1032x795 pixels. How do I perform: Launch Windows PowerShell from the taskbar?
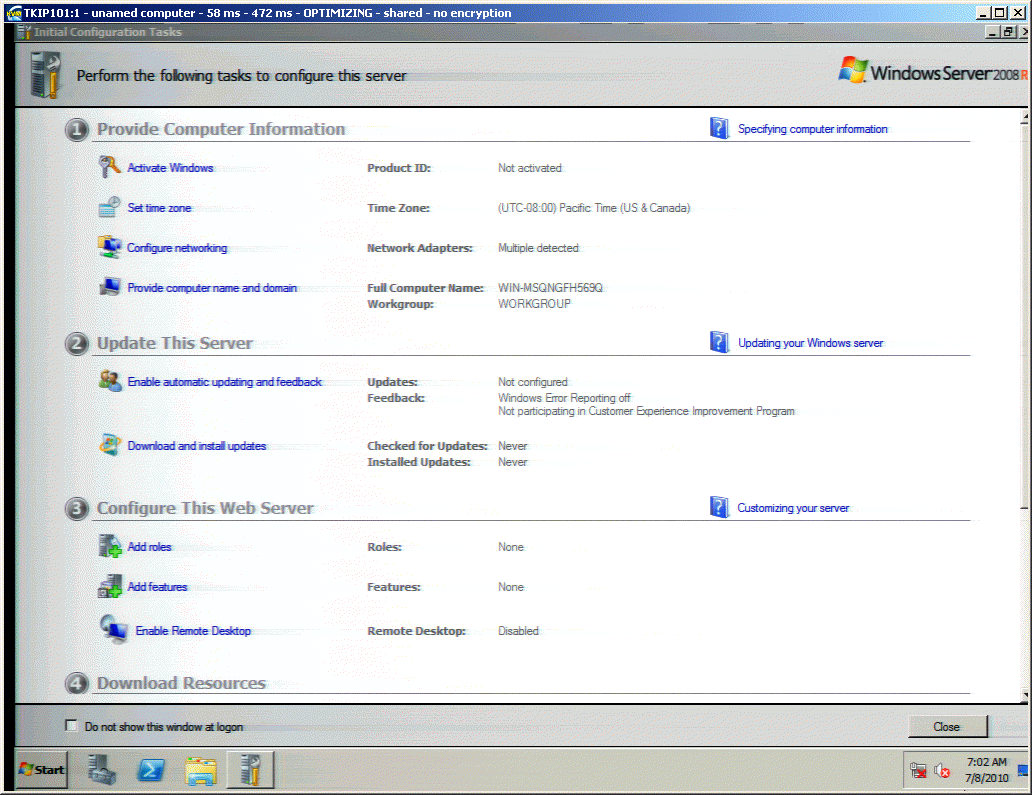151,769
